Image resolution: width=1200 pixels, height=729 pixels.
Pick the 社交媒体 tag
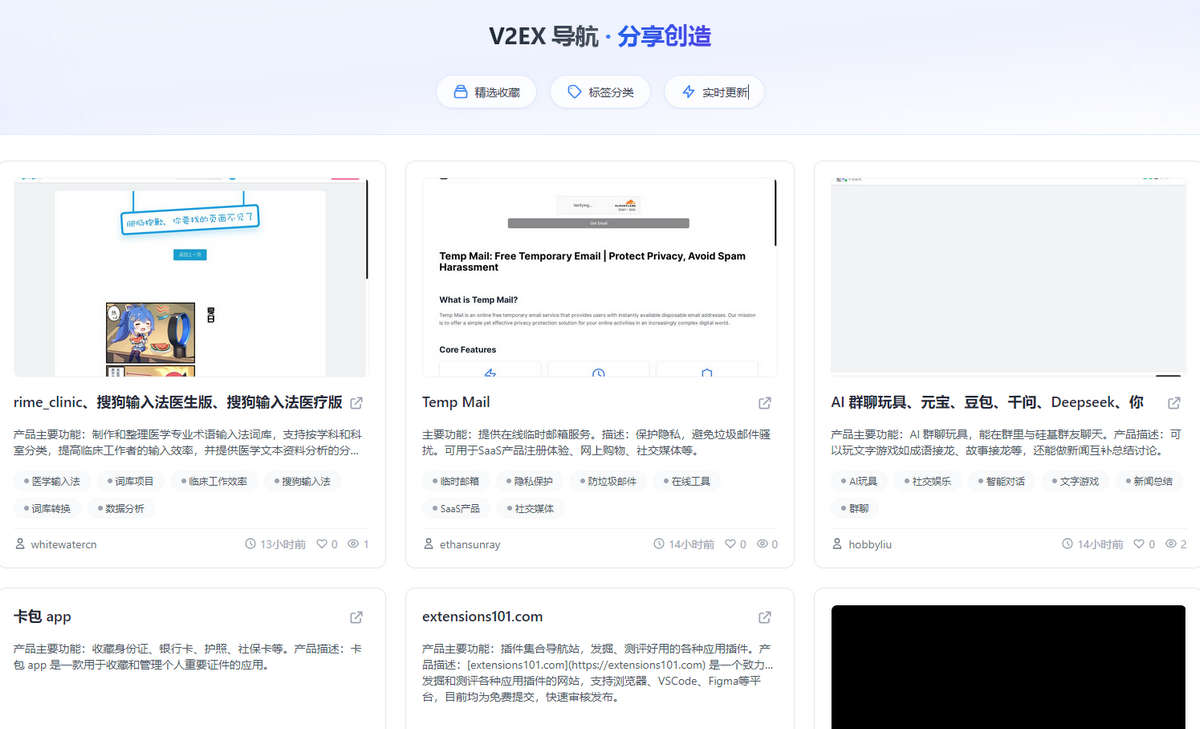530,508
